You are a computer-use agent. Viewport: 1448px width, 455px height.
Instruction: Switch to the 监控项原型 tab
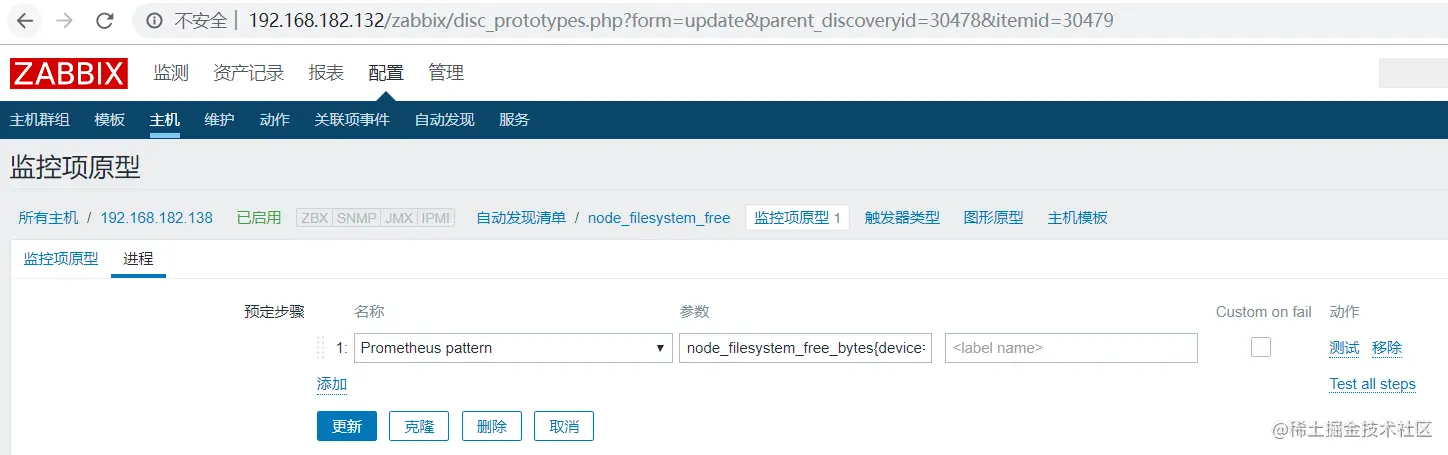point(61,259)
